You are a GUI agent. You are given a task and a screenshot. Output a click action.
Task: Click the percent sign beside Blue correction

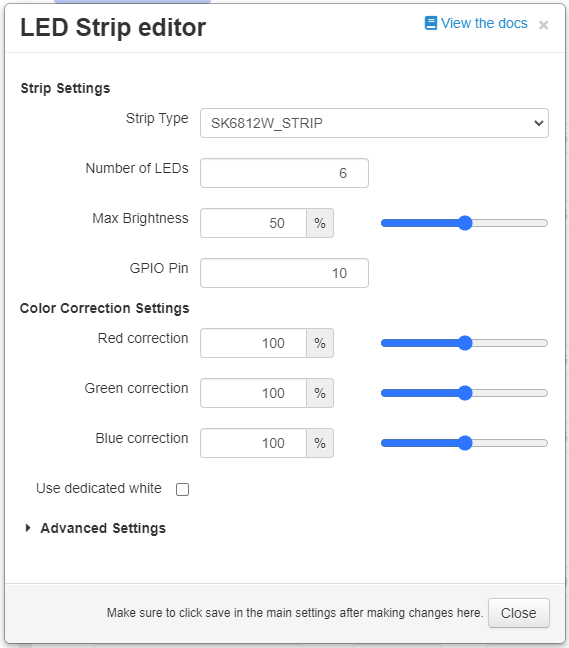click(320, 443)
